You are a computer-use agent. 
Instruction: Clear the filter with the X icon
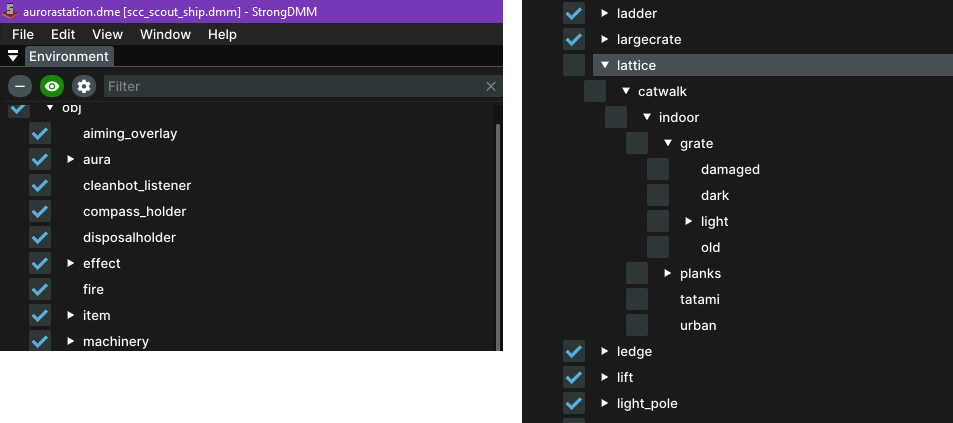pyautogui.click(x=490, y=86)
